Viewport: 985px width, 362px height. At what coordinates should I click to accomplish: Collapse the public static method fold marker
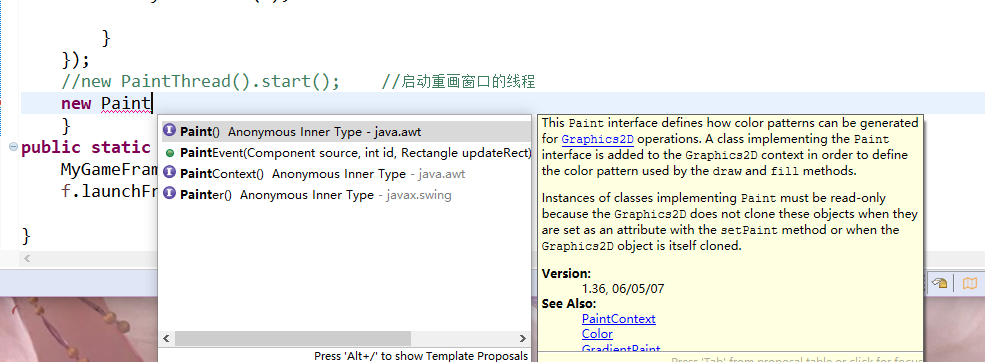(13, 147)
